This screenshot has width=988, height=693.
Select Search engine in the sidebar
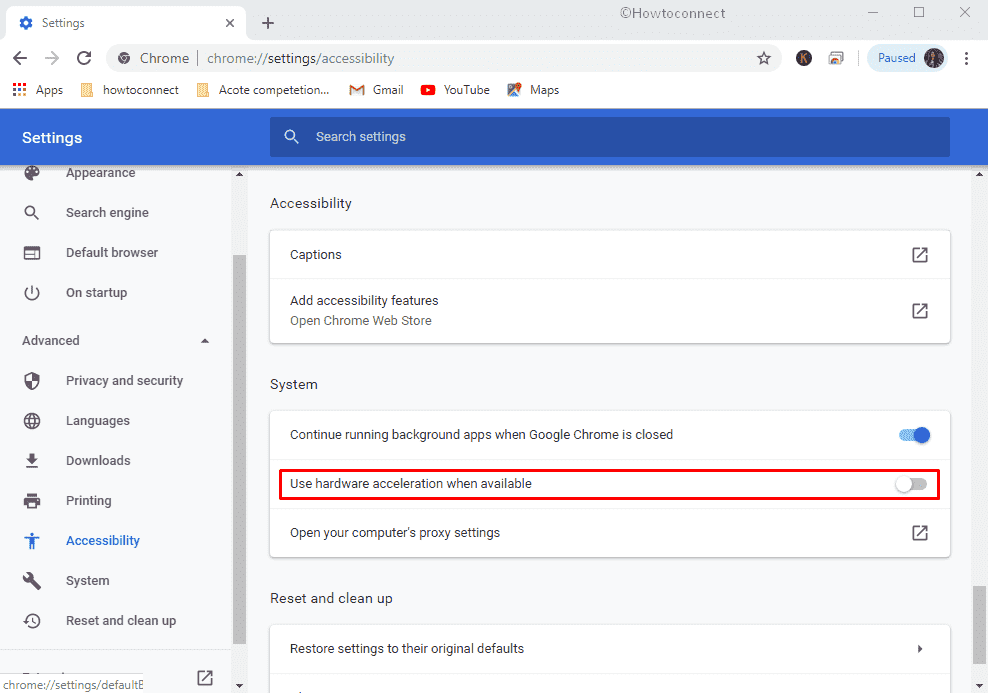(107, 213)
